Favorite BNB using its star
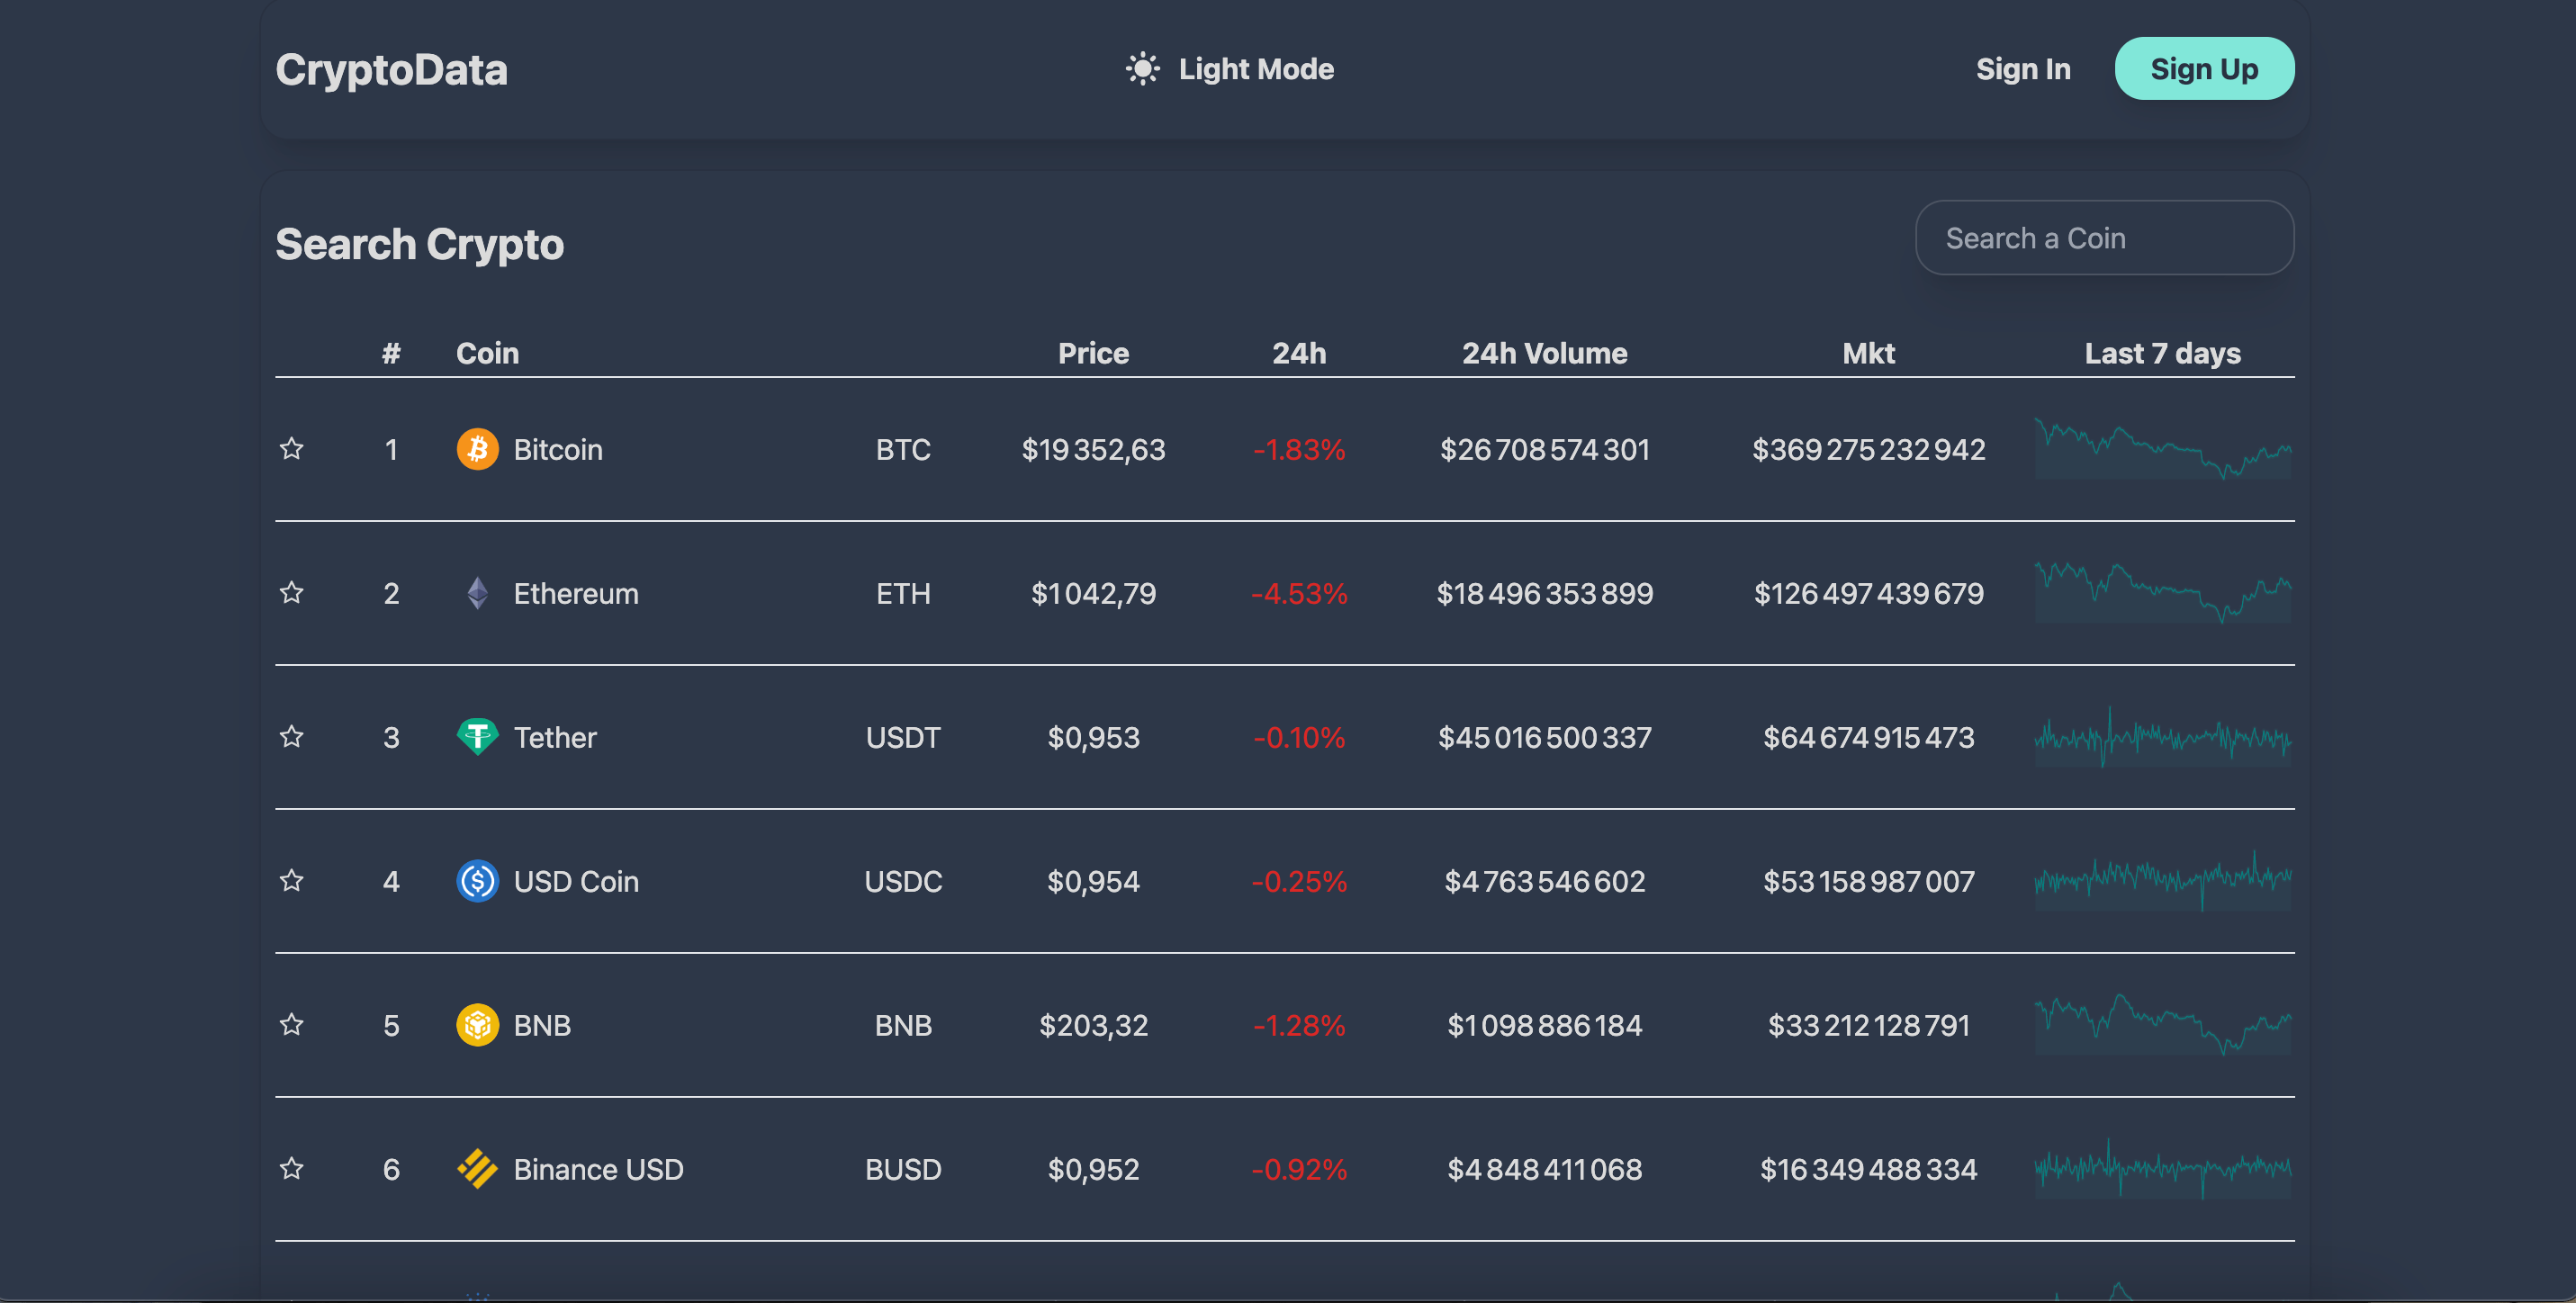2576x1303 pixels. pos(292,1025)
